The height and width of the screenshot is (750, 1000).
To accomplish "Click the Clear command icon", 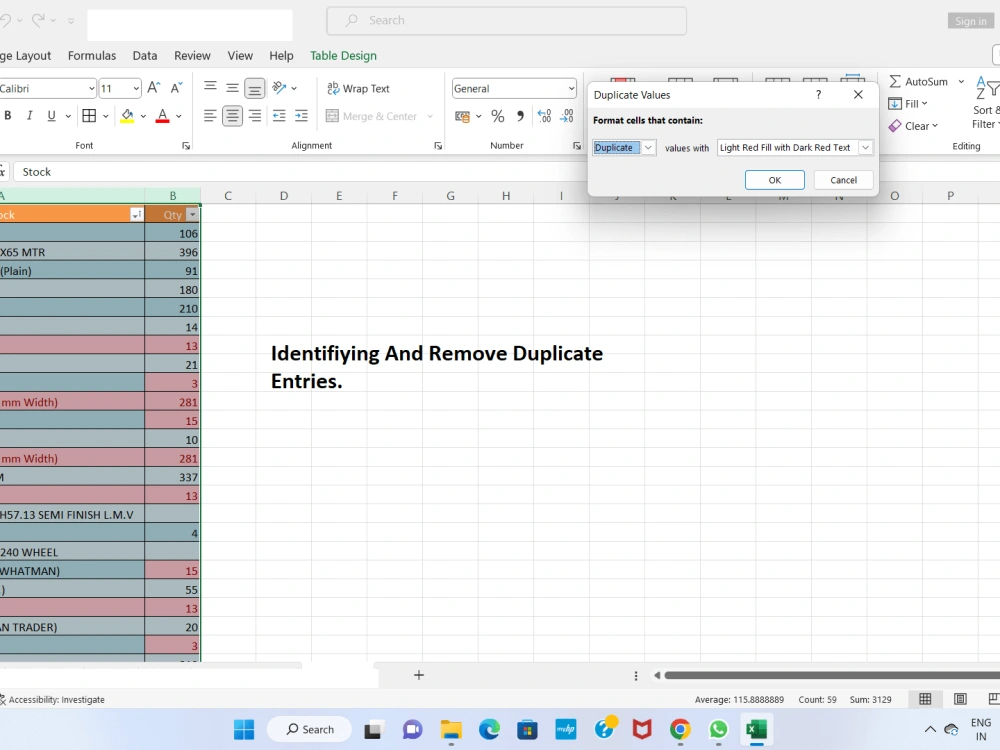I will click(x=911, y=125).
